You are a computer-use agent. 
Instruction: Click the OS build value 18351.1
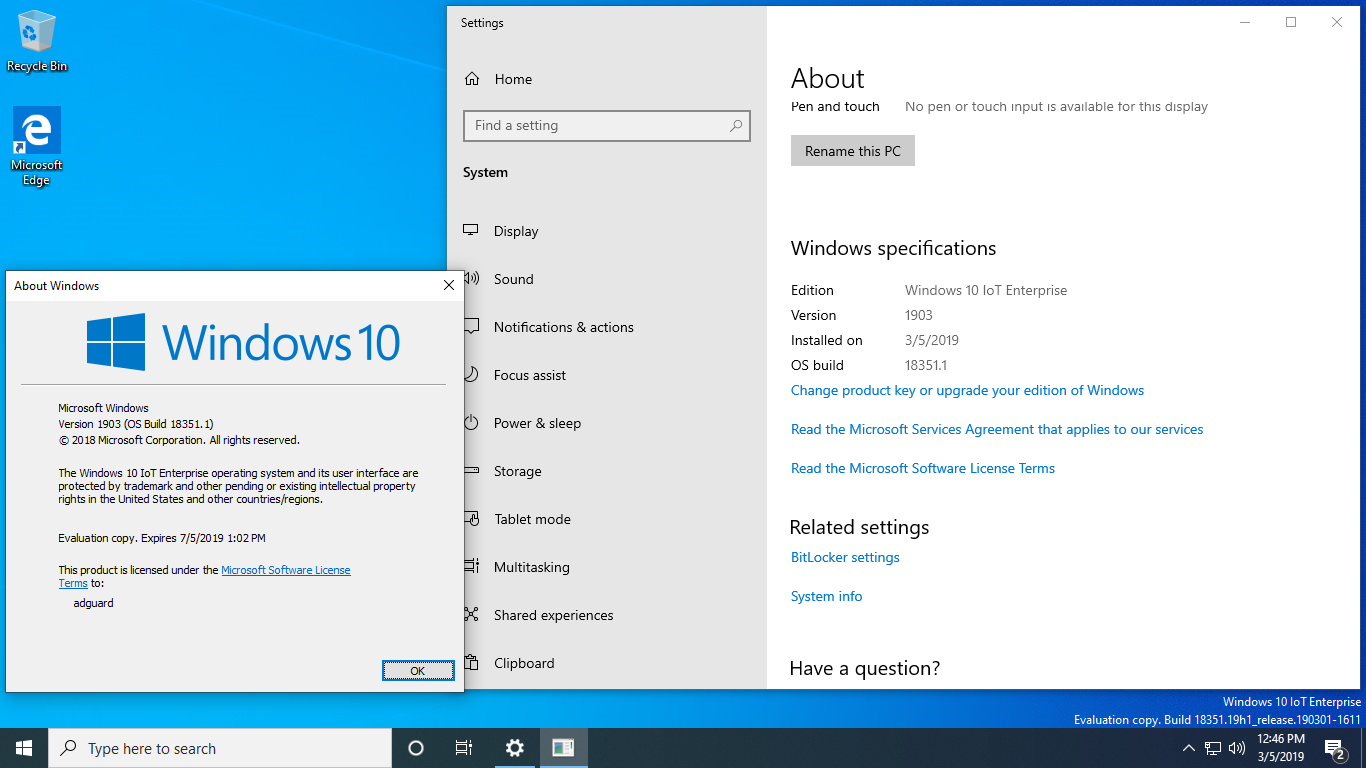pyautogui.click(x=926, y=365)
